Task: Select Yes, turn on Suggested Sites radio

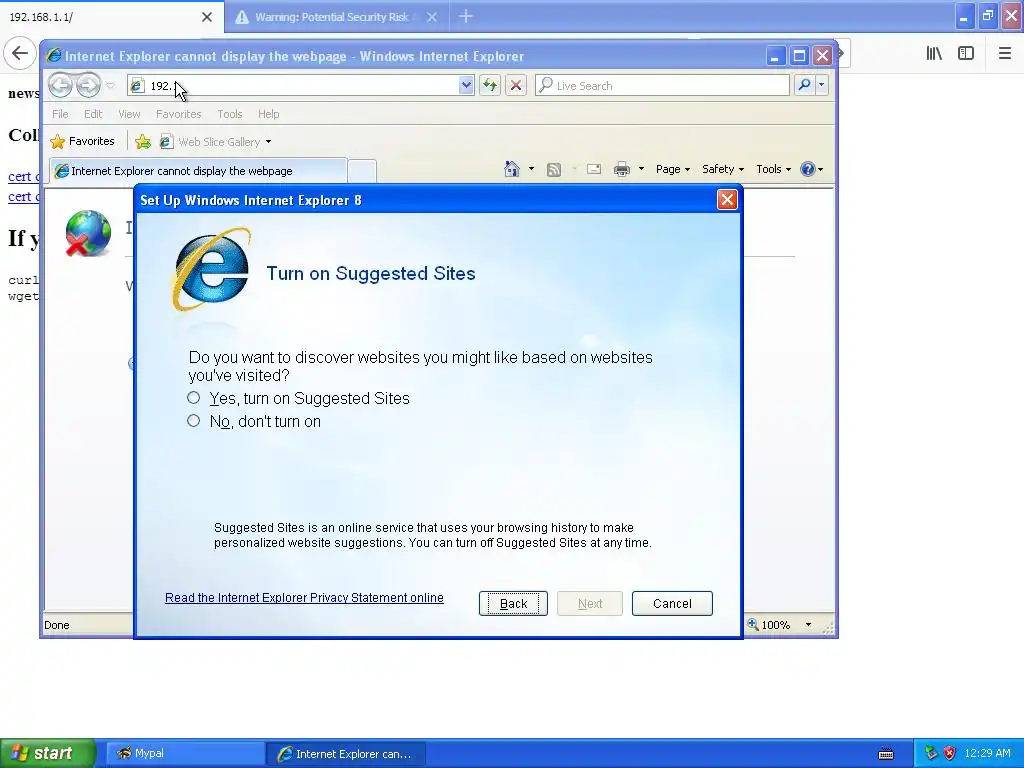Action: click(x=193, y=398)
